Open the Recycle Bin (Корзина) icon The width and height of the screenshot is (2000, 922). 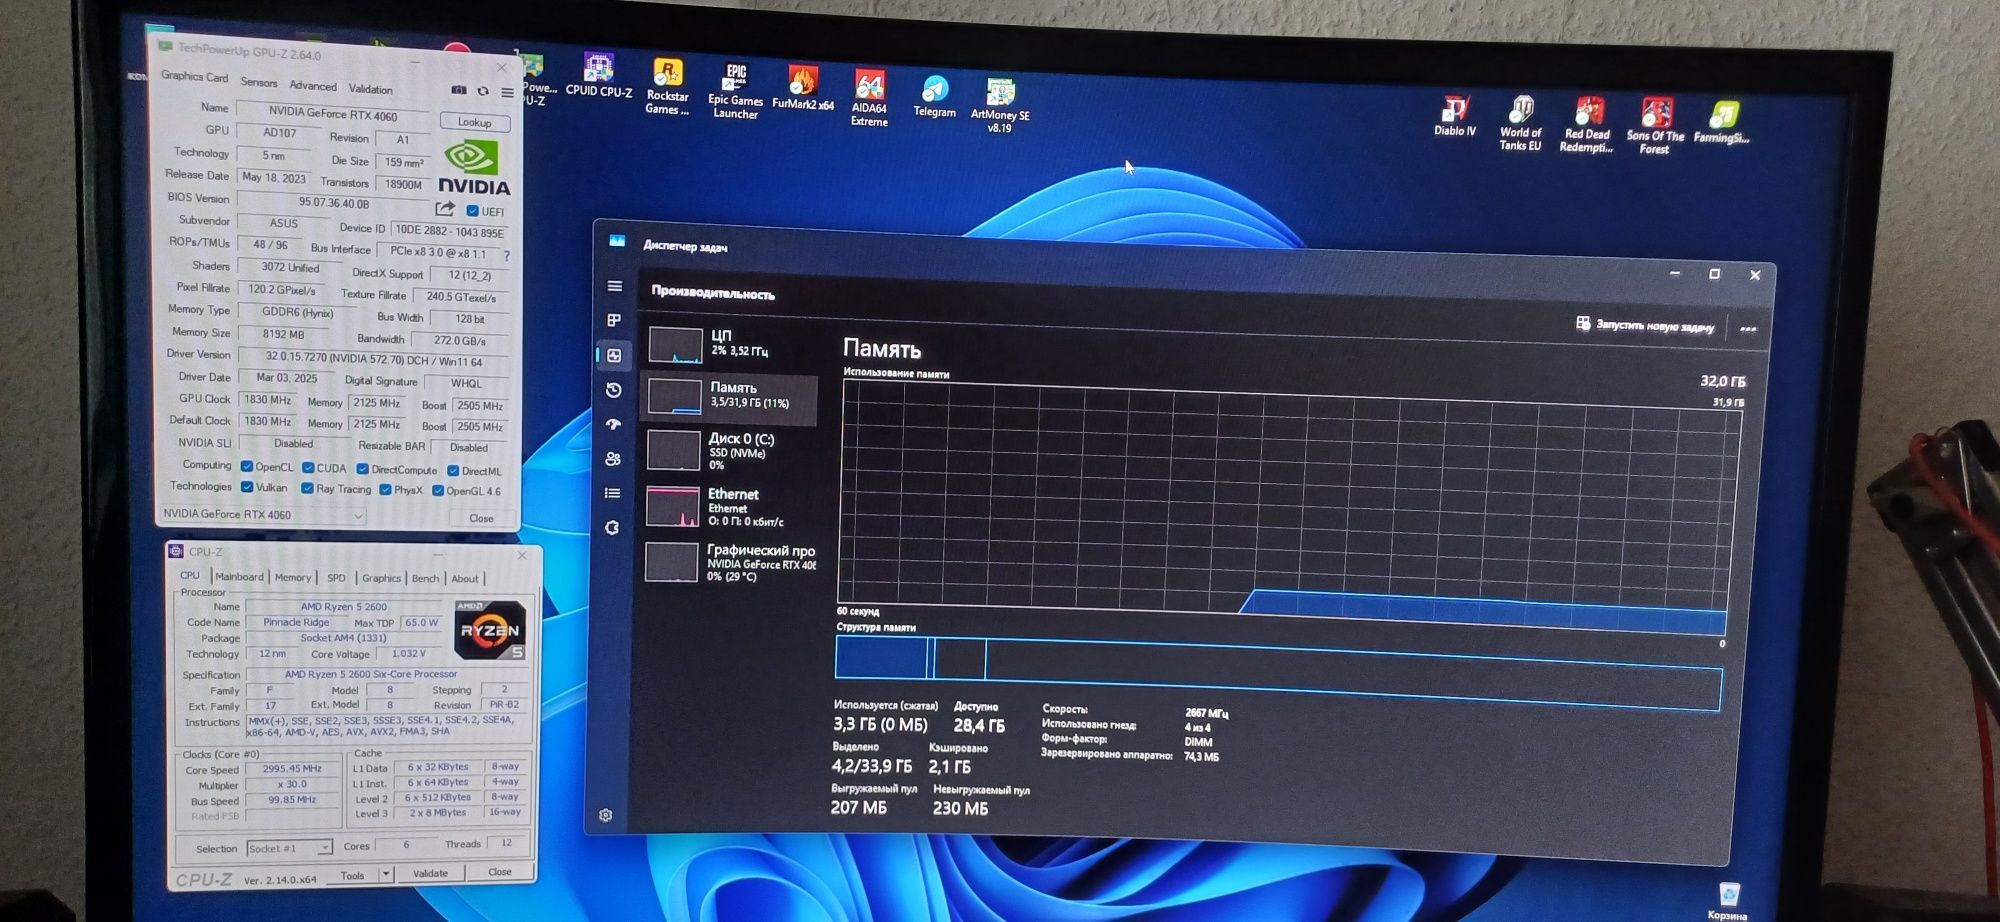[1728, 900]
